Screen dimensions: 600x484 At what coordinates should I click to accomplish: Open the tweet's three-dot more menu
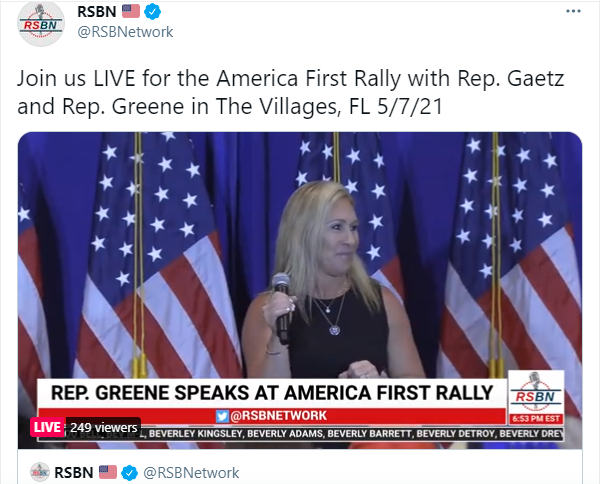(573, 11)
